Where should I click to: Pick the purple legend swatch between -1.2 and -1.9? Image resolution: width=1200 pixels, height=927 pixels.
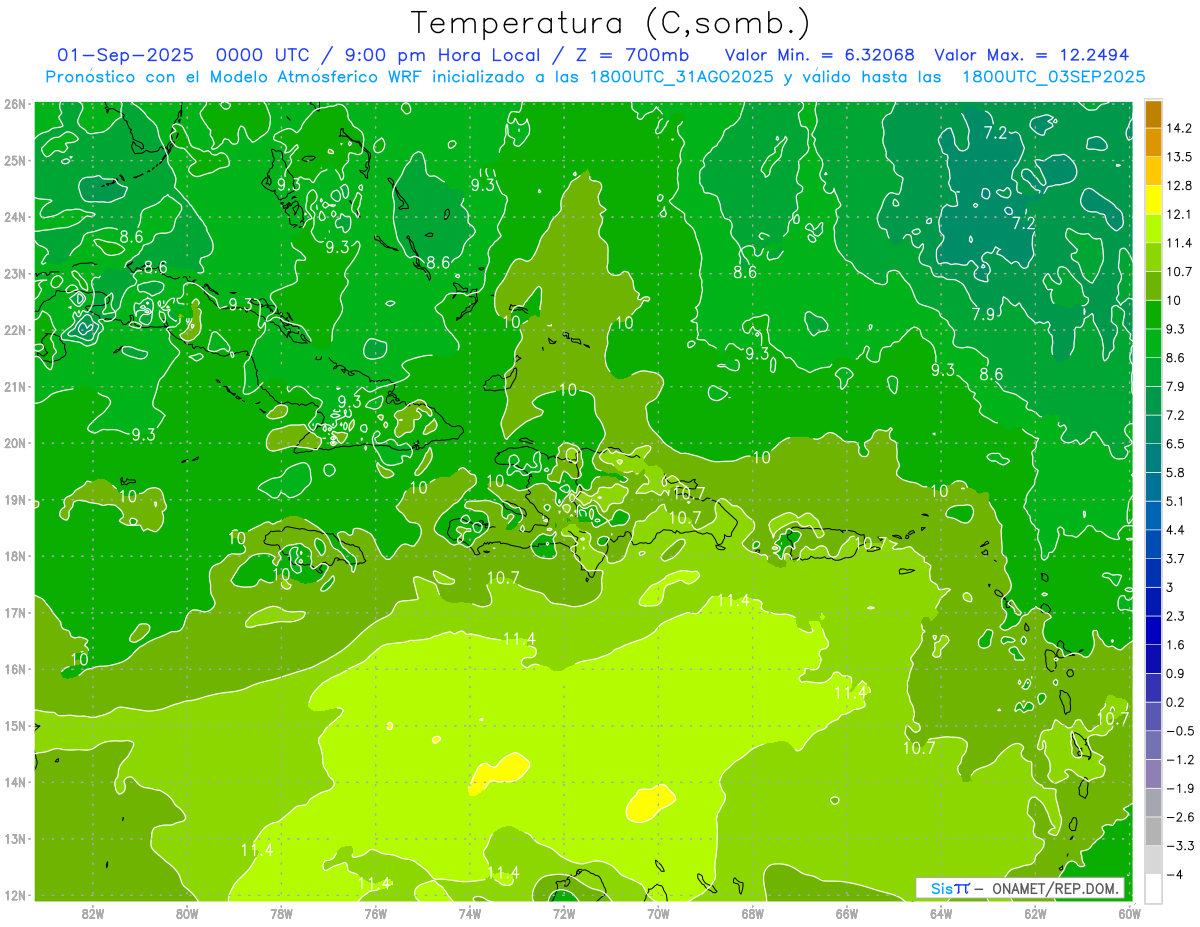[x=1153, y=774]
